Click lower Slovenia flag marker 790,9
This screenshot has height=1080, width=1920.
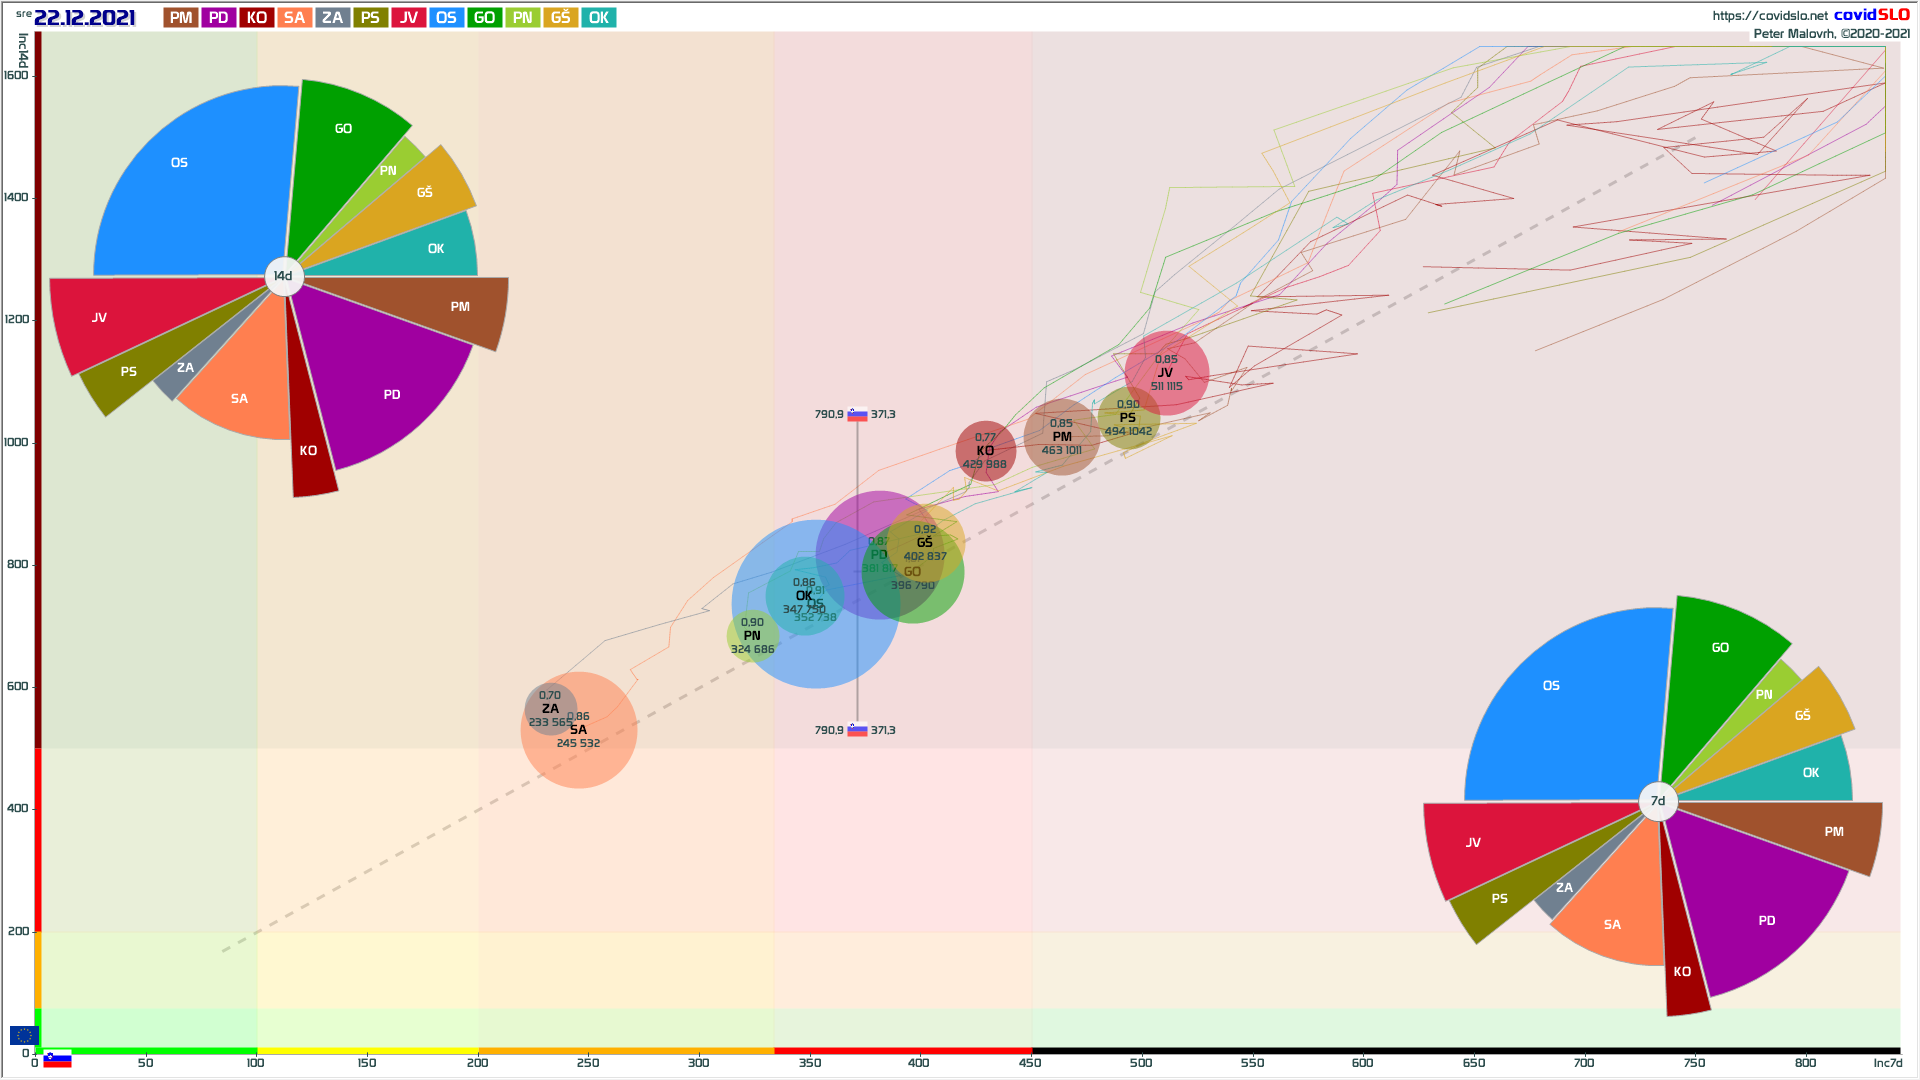(857, 730)
